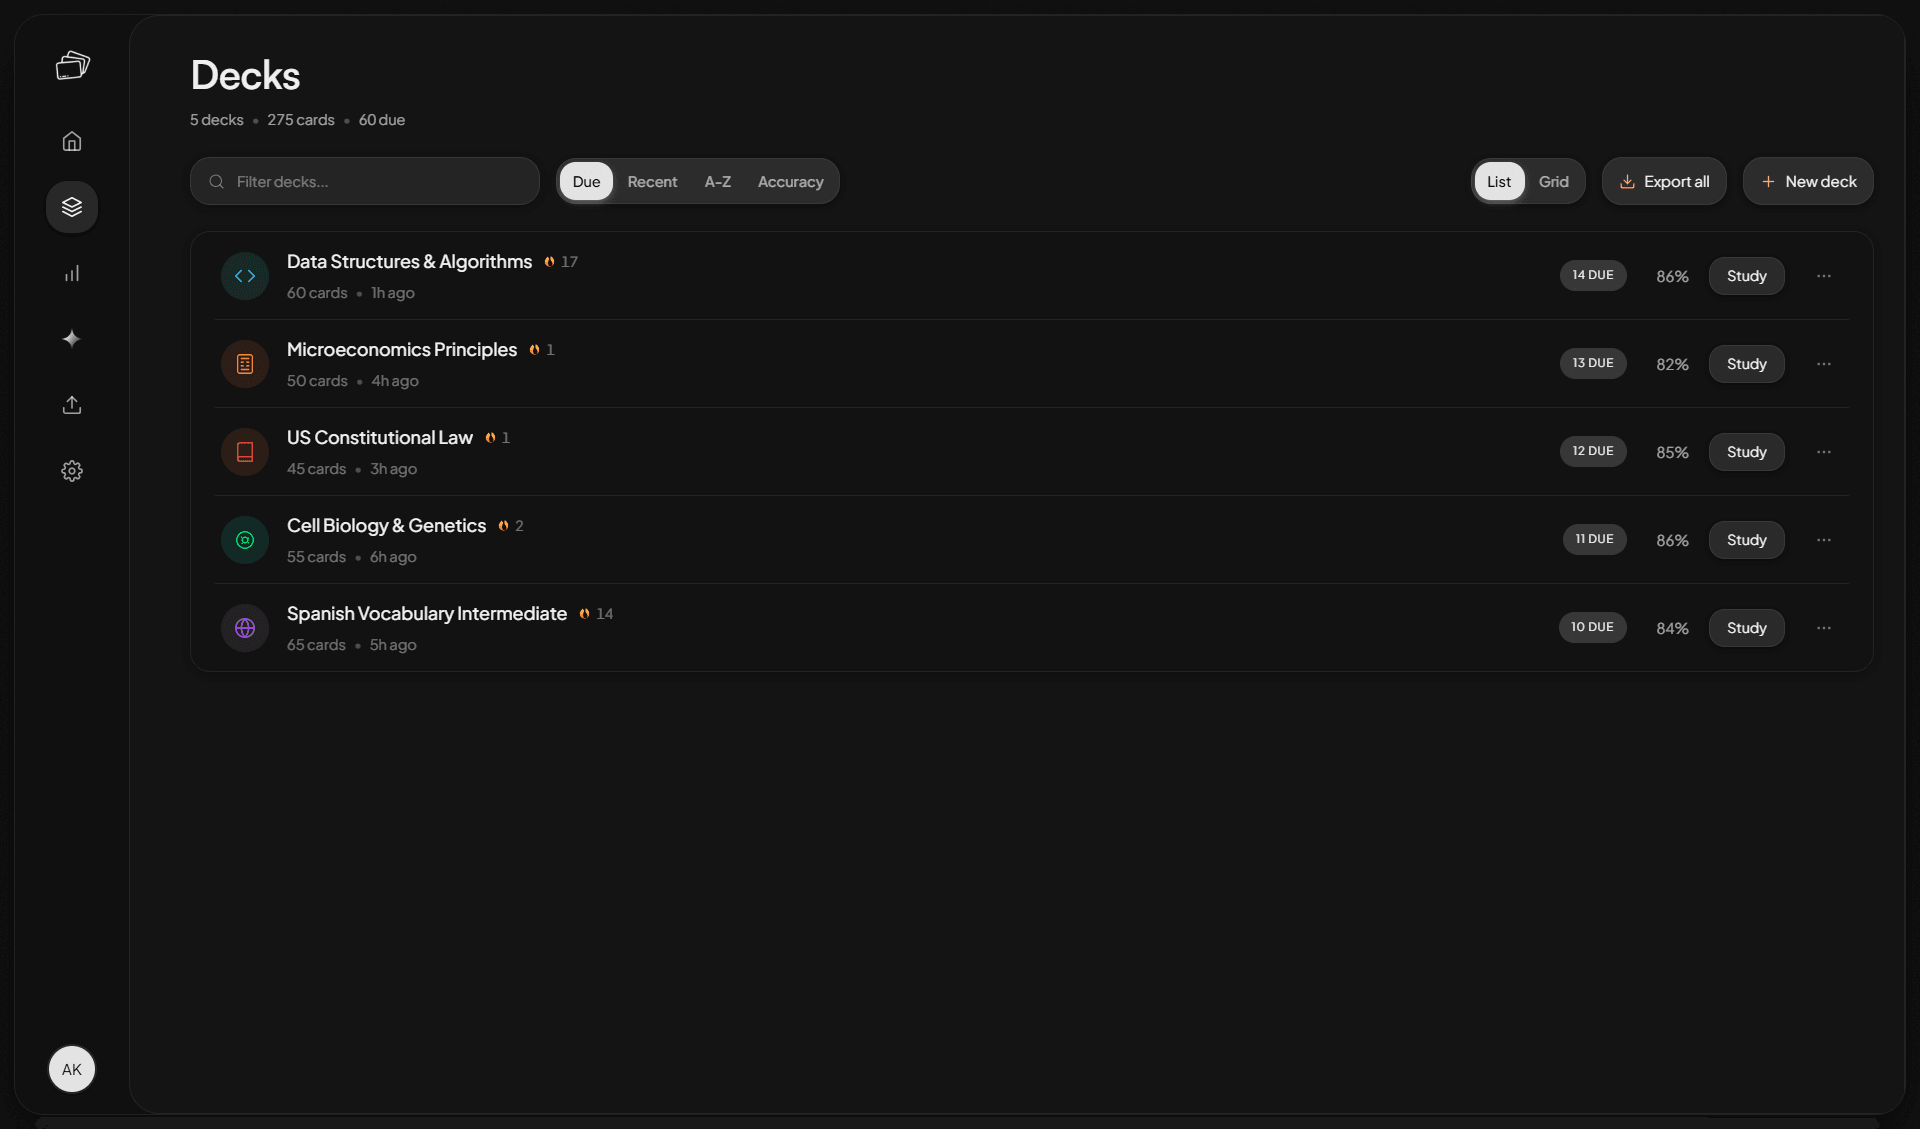Click the sparkle AI icon in sidebar
The image size is (1920, 1129).
coord(72,339)
